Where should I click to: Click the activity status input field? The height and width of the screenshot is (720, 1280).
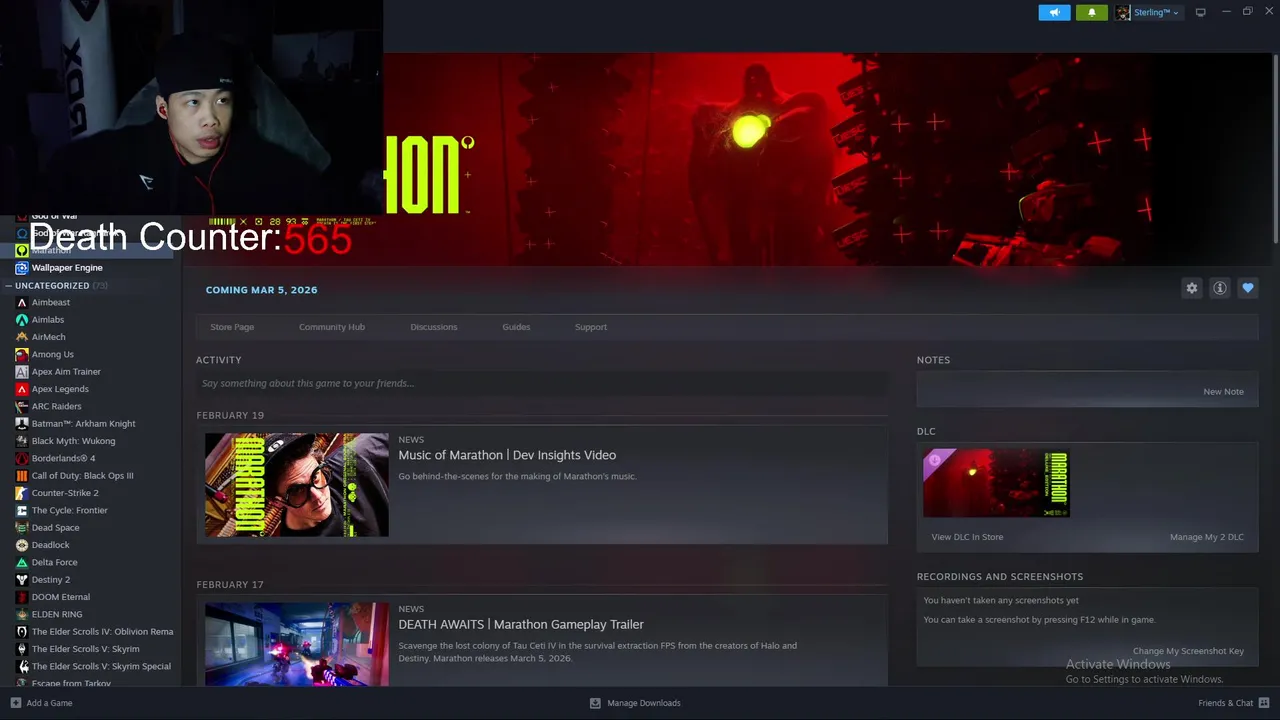click(x=542, y=383)
